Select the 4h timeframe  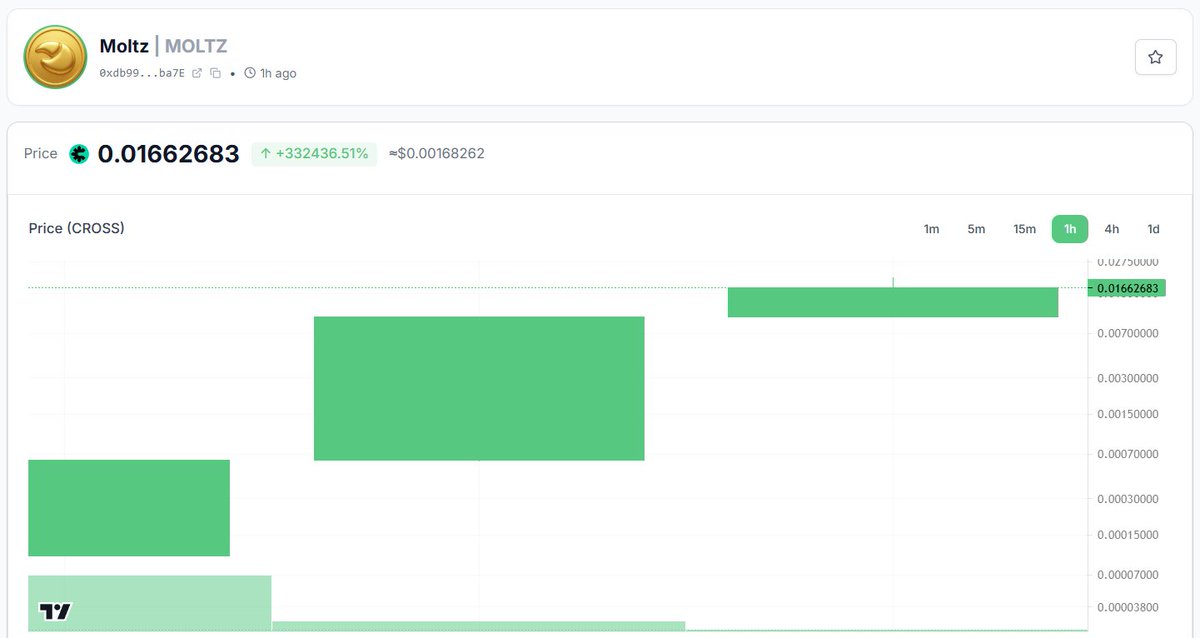1111,229
